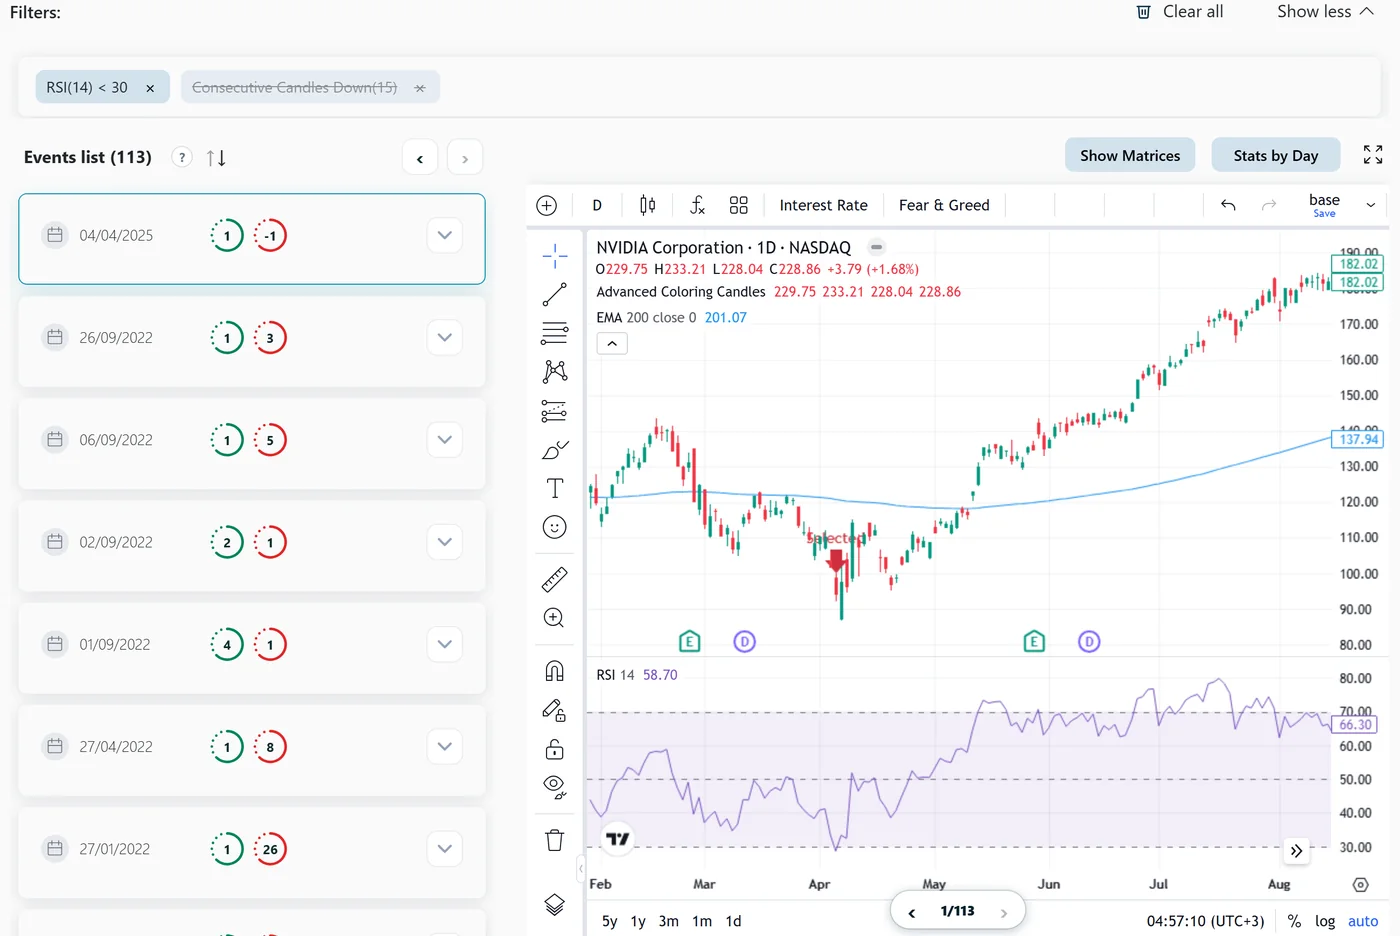This screenshot has width=1400, height=936.
Task: Clear all filters
Action: click(1180, 12)
